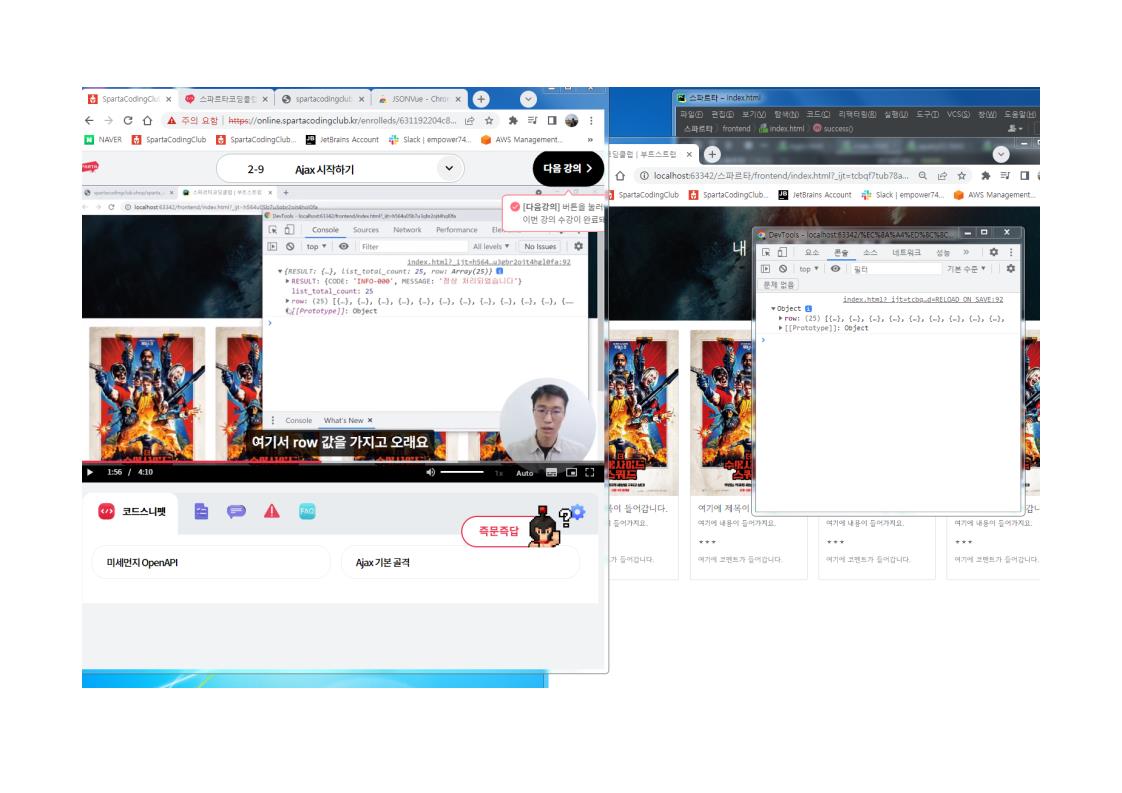This screenshot has width=1122, height=793.
Task: Open the blue settings gear near 즉문즉답
Action: click(578, 511)
